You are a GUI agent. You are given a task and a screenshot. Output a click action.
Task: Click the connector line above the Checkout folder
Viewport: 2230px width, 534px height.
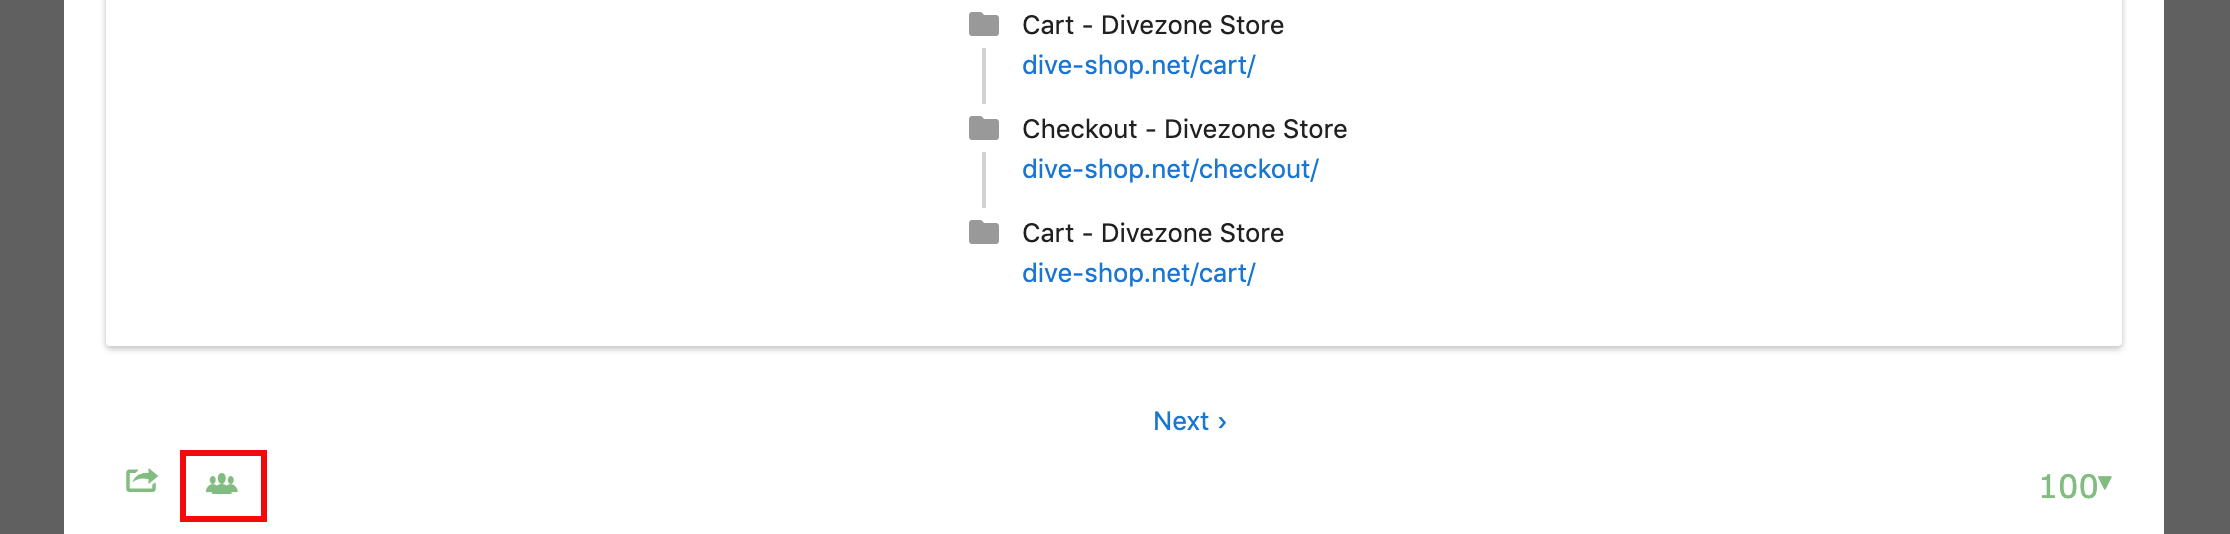pos(984,76)
